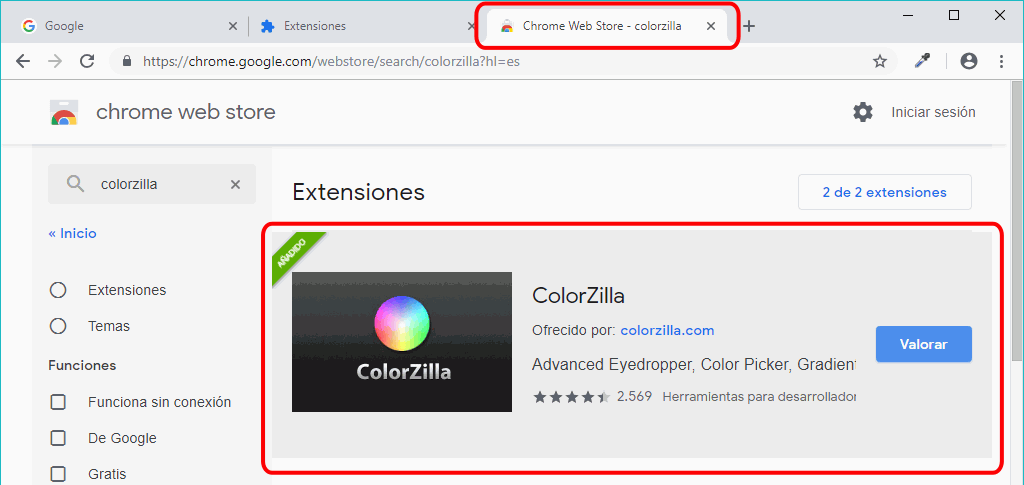
Task: Click the Valorar button
Action: [923, 344]
